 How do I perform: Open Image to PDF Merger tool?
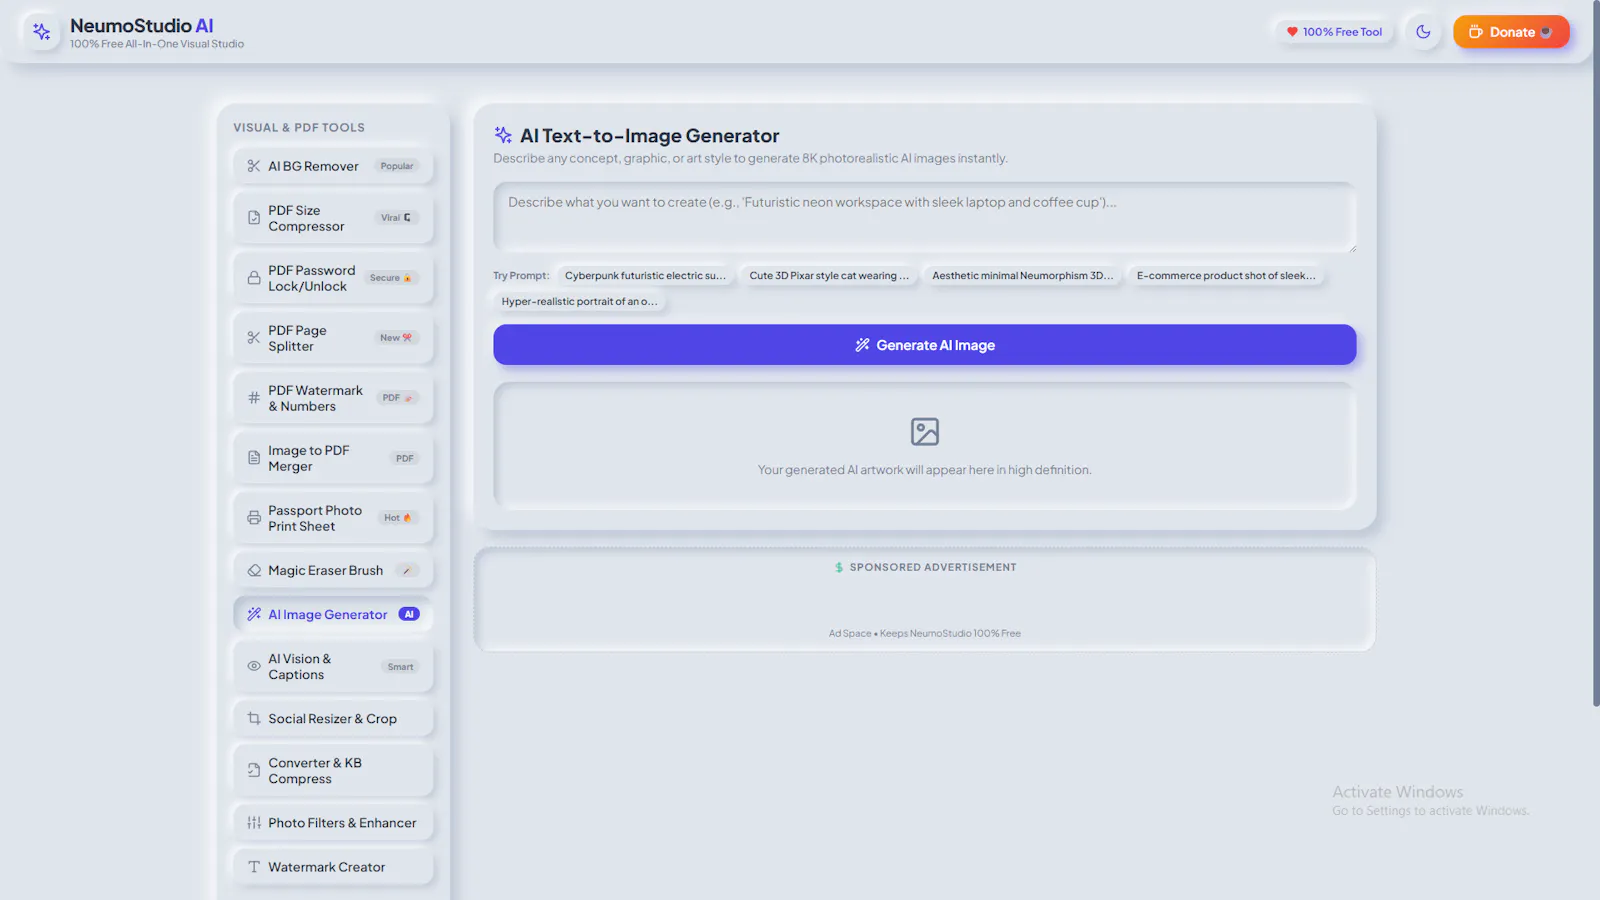click(x=333, y=458)
